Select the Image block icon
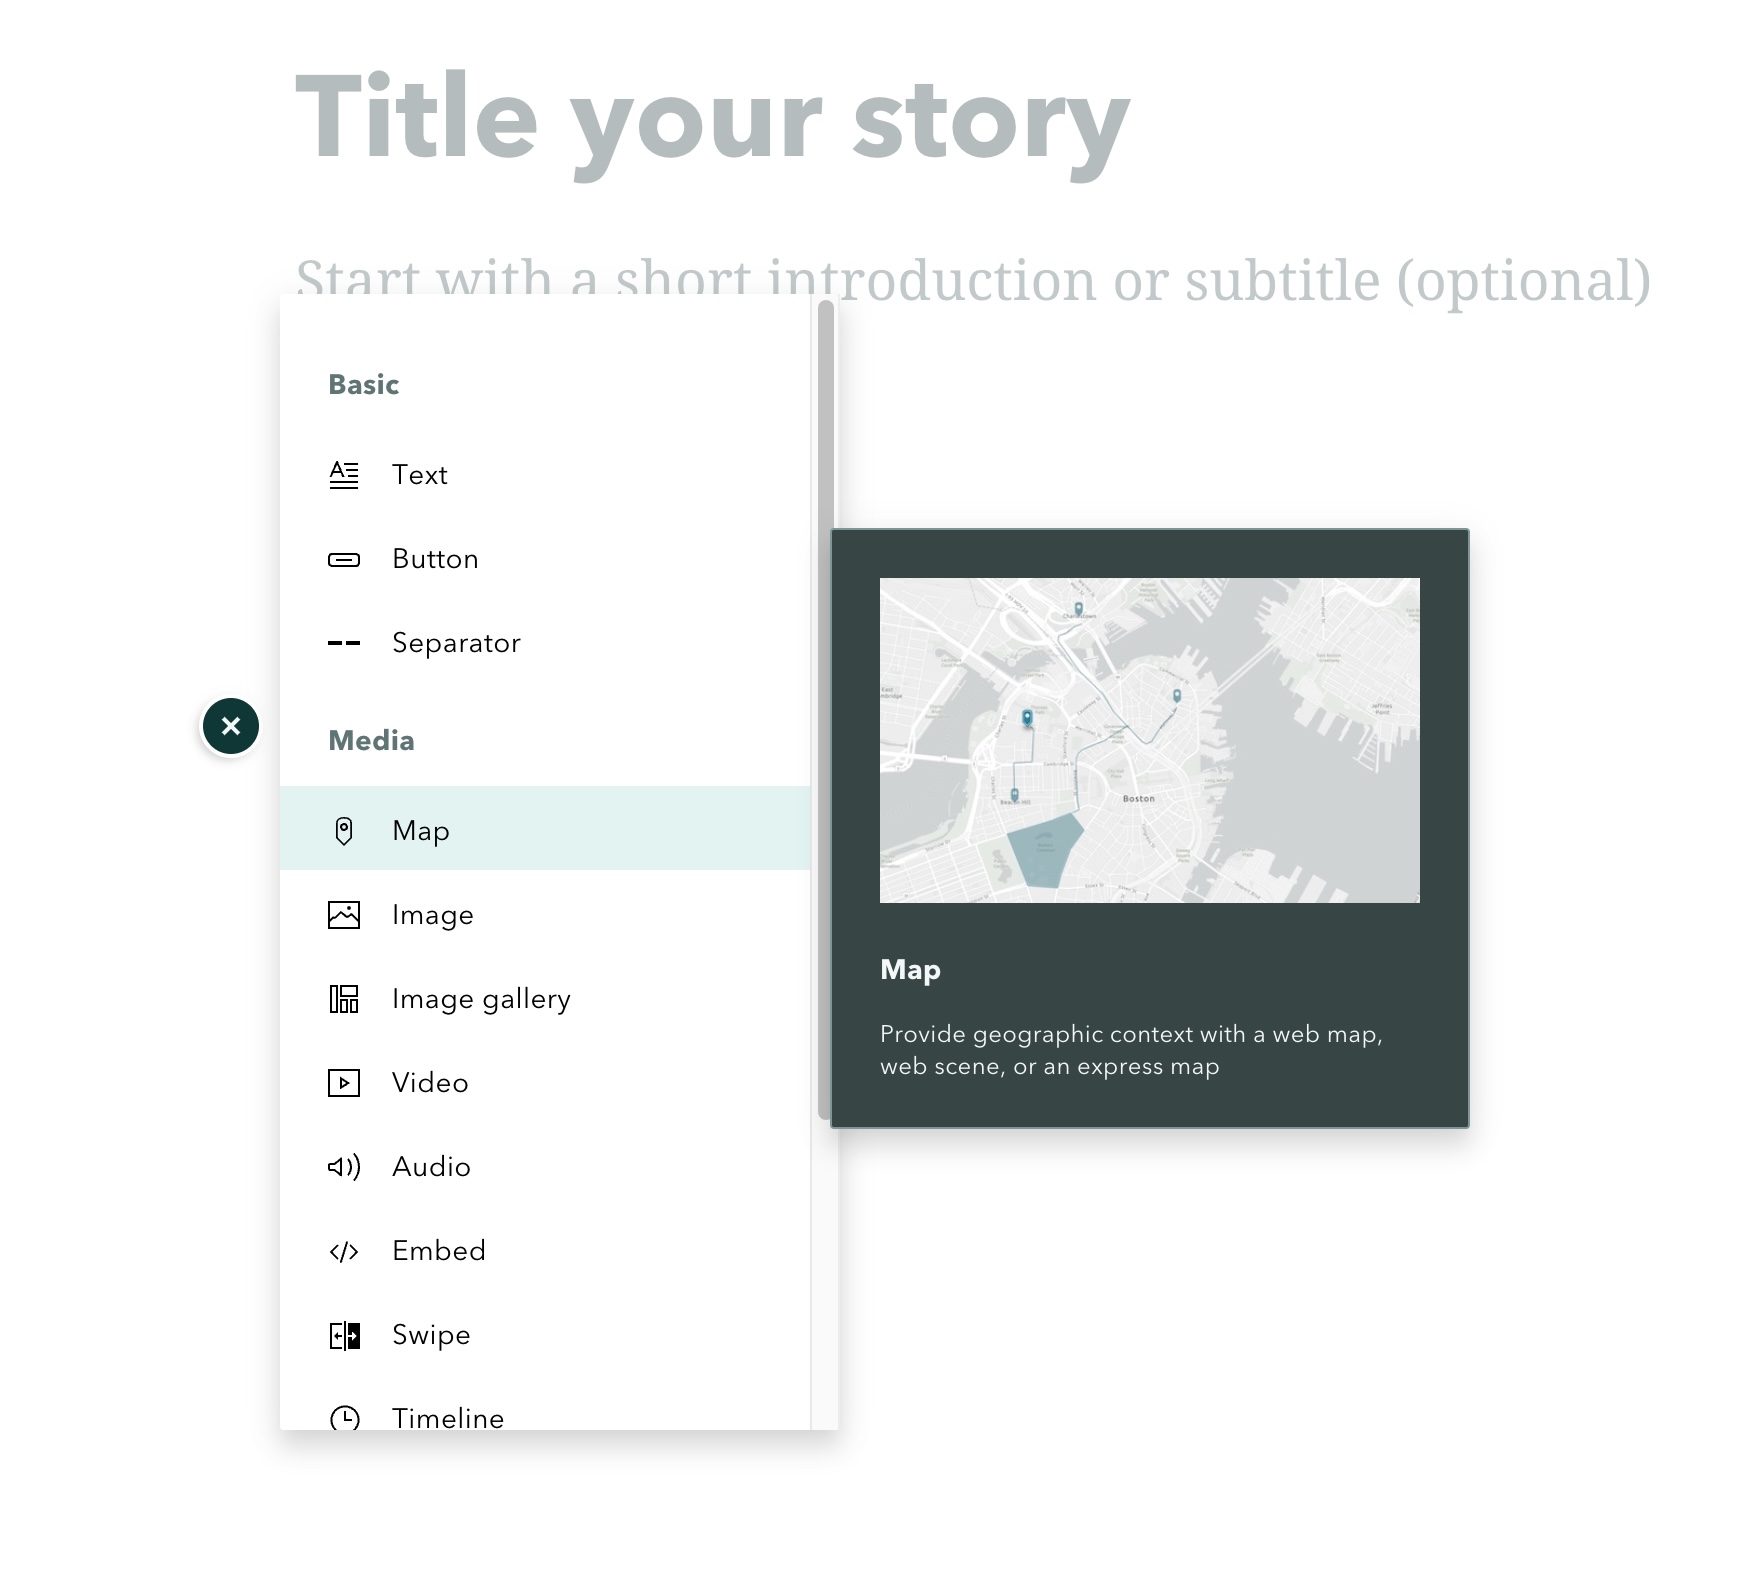 [x=344, y=914]
